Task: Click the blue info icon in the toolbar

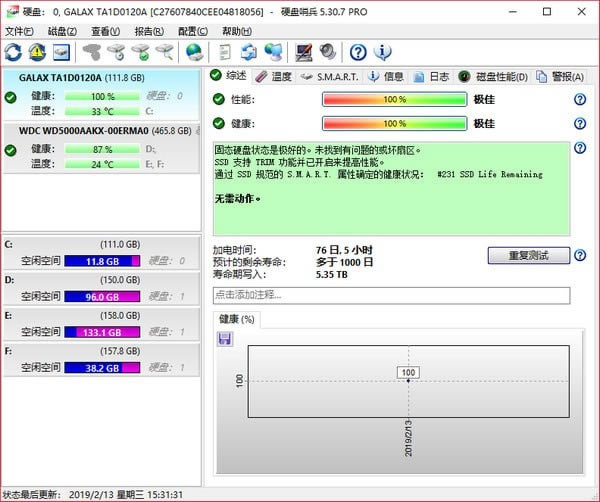Action: pyautogui.click(x=381, y=52)
